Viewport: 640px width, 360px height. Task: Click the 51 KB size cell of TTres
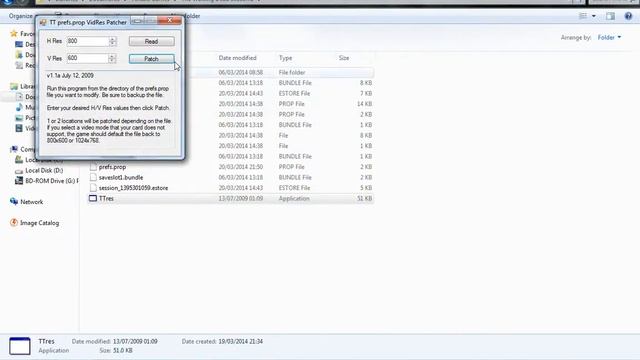364,199
